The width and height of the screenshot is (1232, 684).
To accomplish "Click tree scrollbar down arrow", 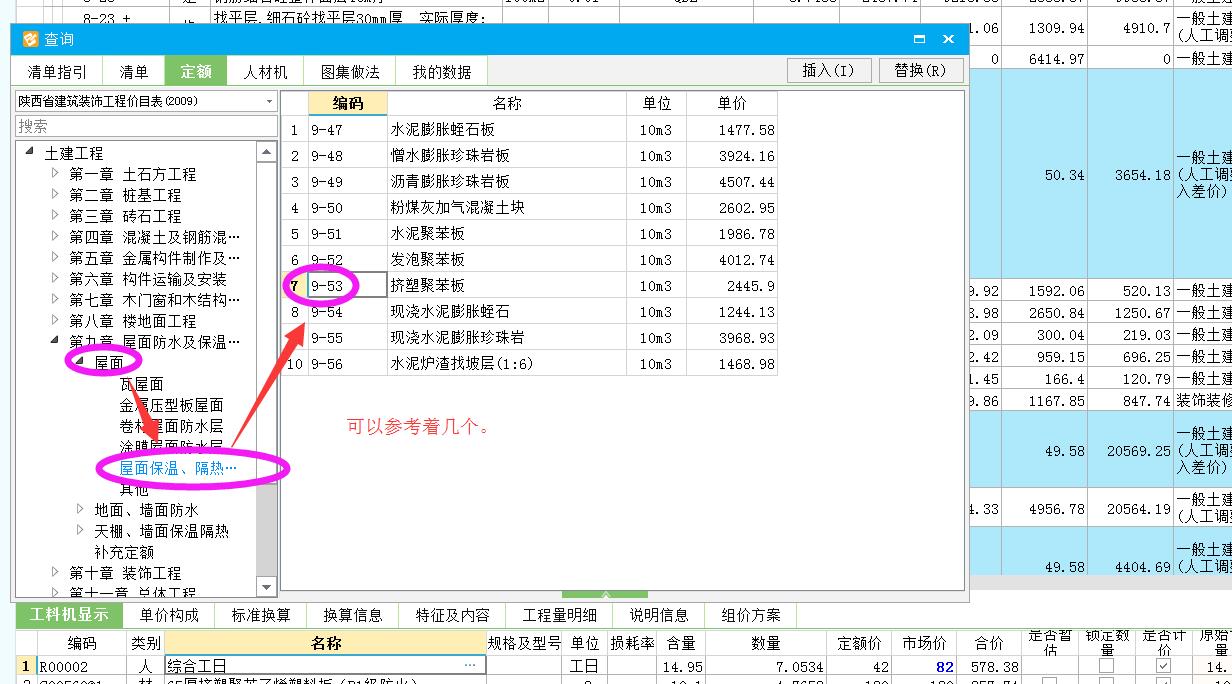I will [x=266, y=587].
